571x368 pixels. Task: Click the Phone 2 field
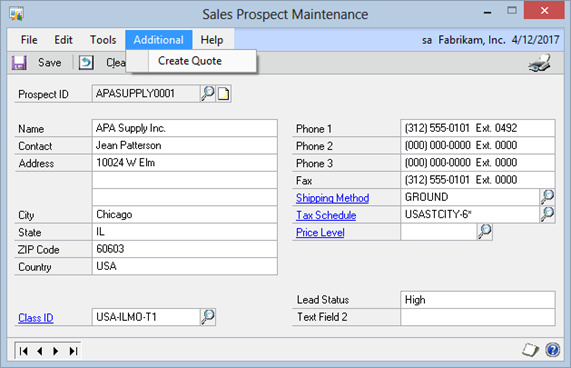(x=478, y=145)
